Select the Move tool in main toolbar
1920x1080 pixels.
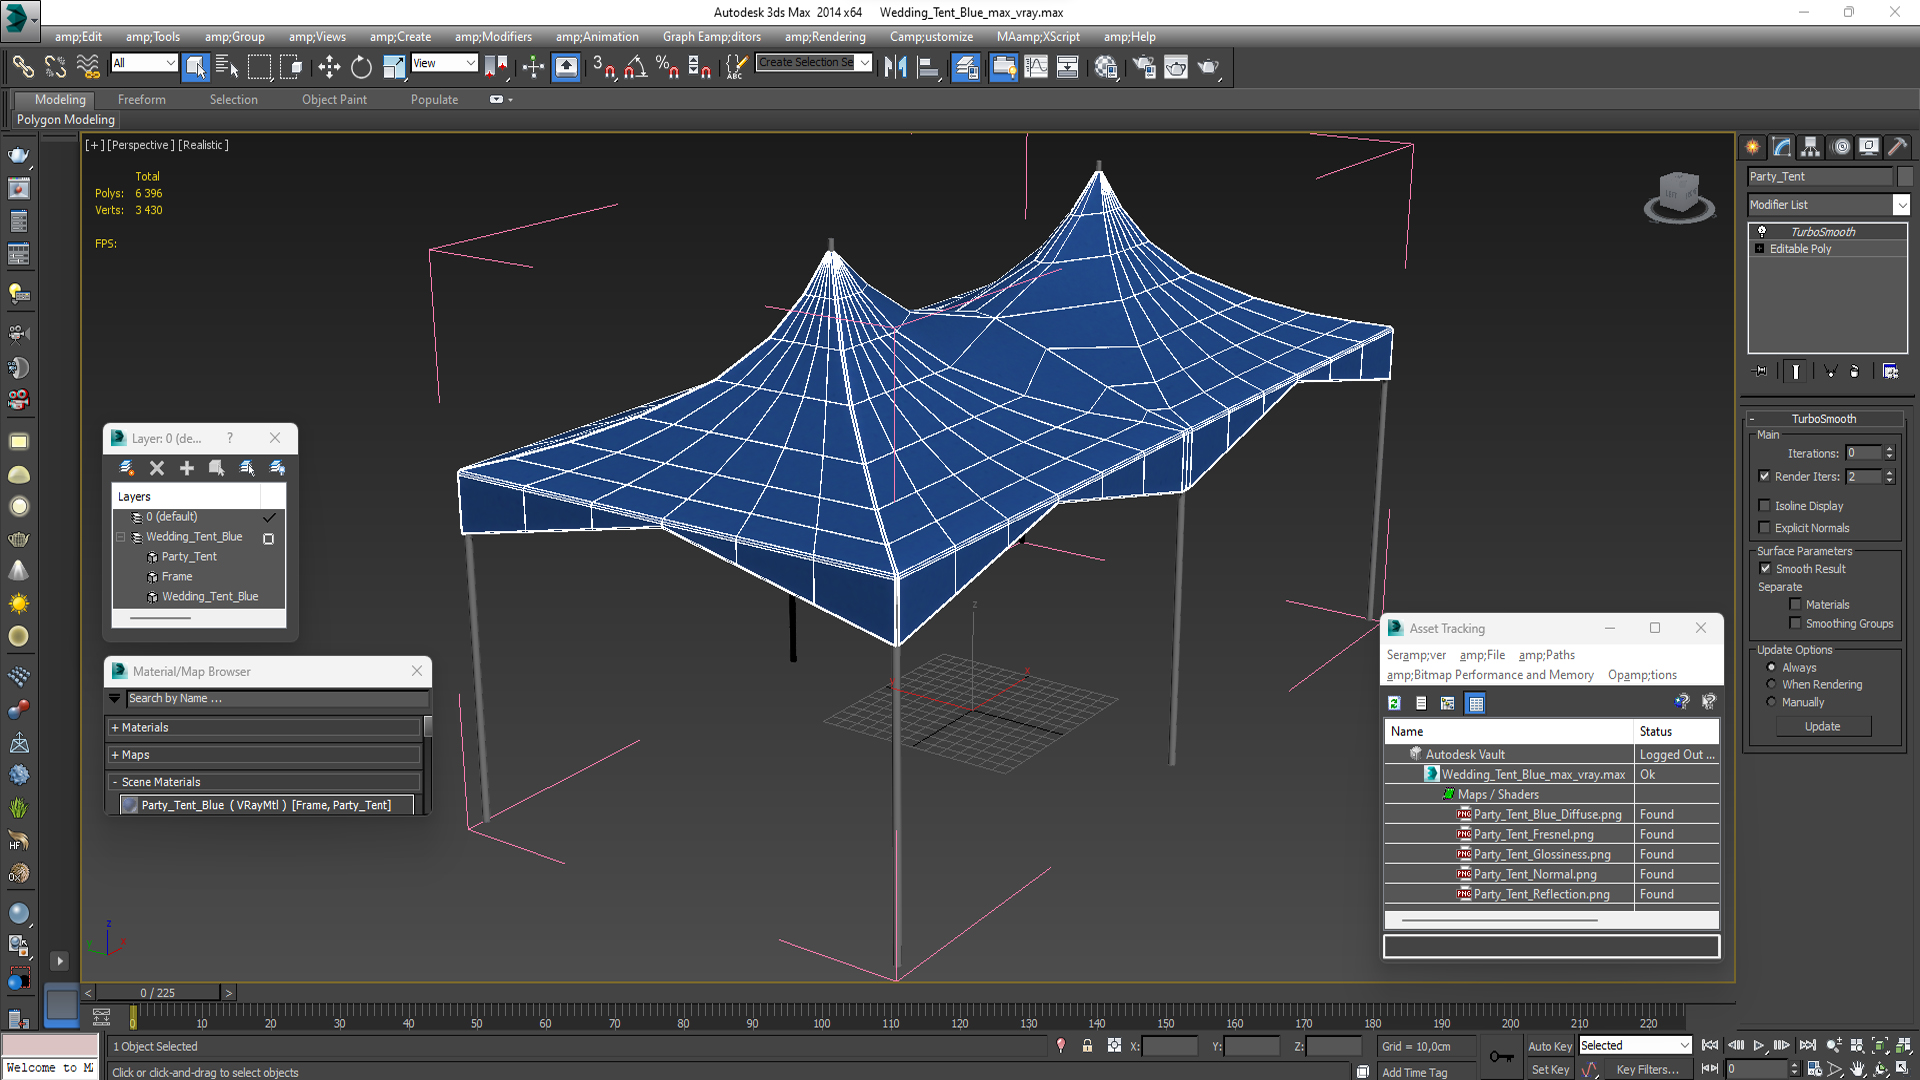tap(329, 67)
